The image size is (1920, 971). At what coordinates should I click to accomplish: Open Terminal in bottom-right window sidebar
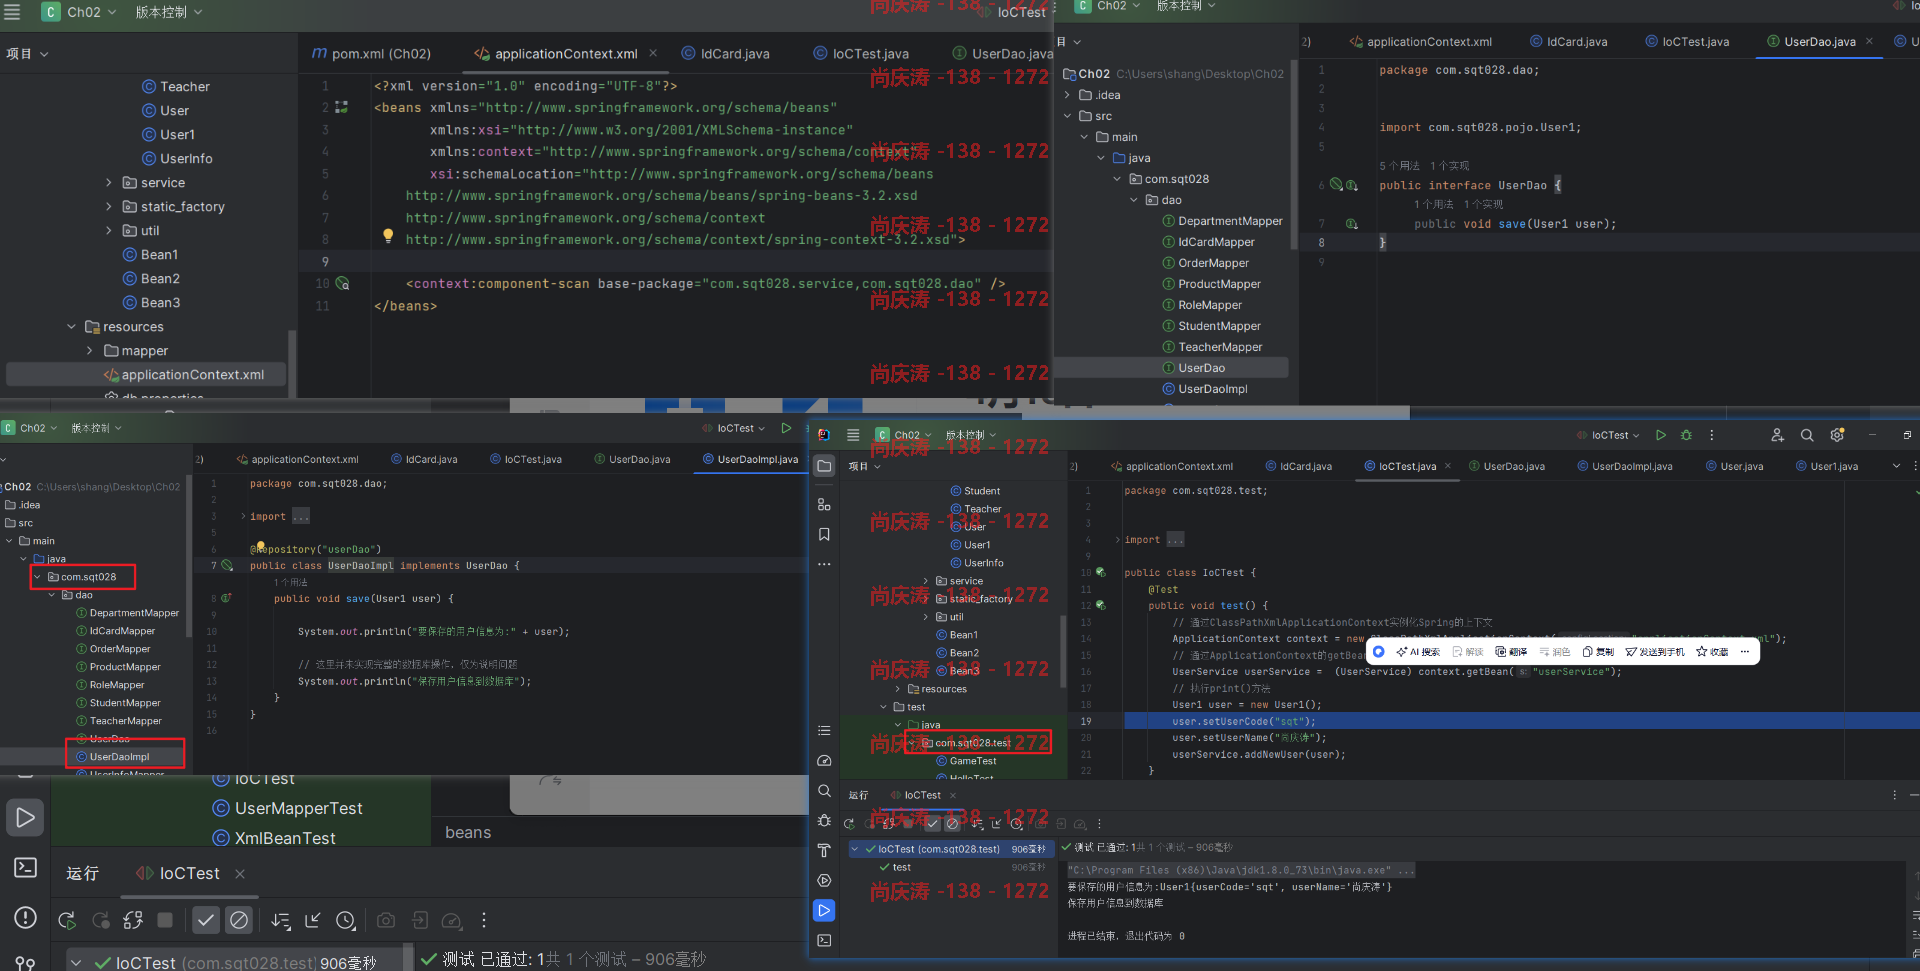pyautogui.click(x=824, y=940)
